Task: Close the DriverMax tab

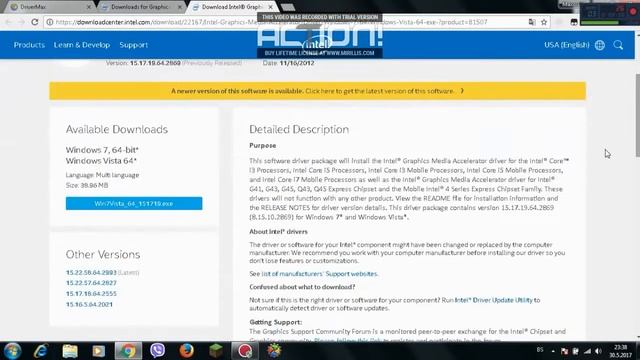Action: 89,7
